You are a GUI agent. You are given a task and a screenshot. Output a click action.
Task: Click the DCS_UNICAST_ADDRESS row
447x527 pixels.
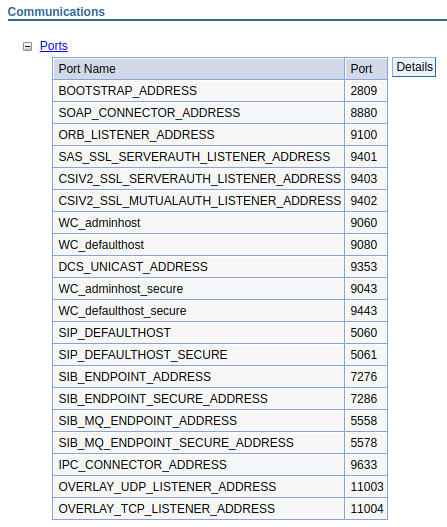point(220,267)
